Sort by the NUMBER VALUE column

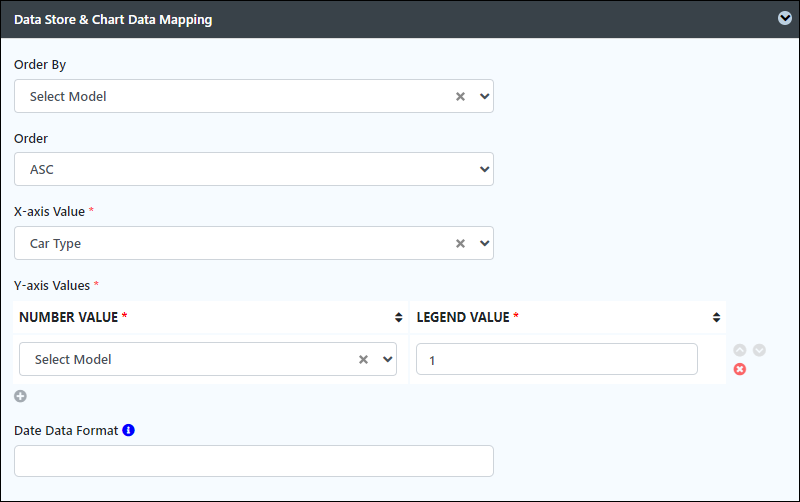pyautogui.click(x=398, y=317)
